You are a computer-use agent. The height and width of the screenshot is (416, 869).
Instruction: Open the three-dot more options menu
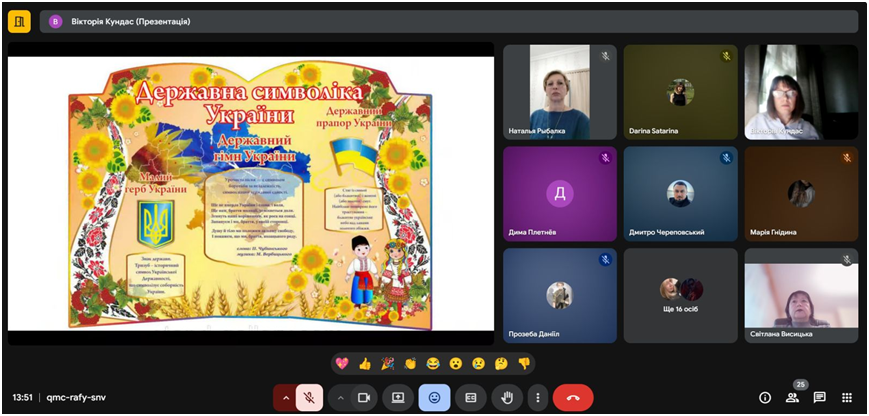point(538,397)
